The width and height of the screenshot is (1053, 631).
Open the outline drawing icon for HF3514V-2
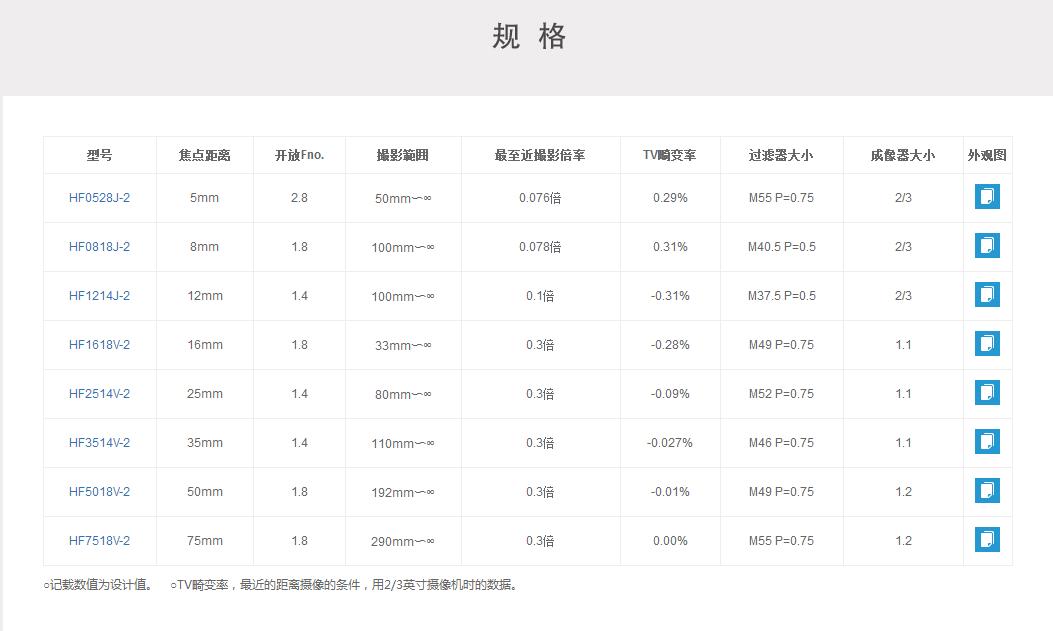(987, 442)
